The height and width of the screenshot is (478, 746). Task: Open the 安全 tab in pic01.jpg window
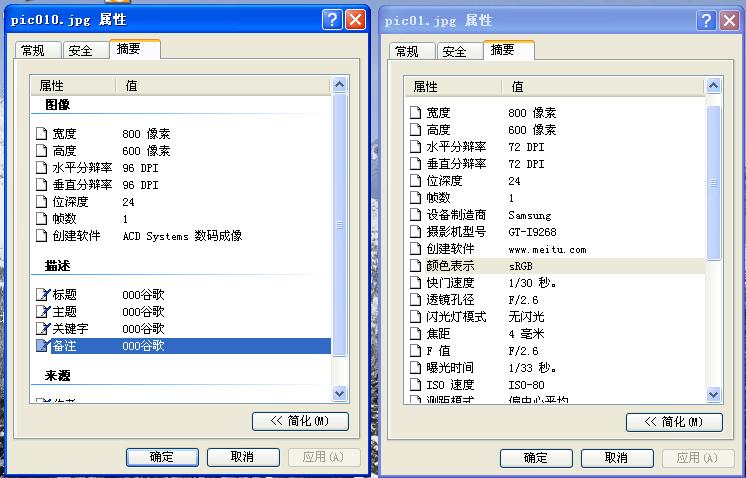[460, 51]
